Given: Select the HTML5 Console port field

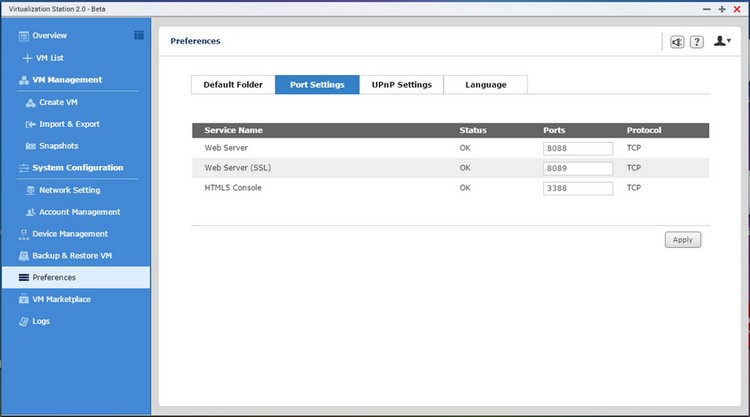Looking at the screenshot, I should [578, 188].
